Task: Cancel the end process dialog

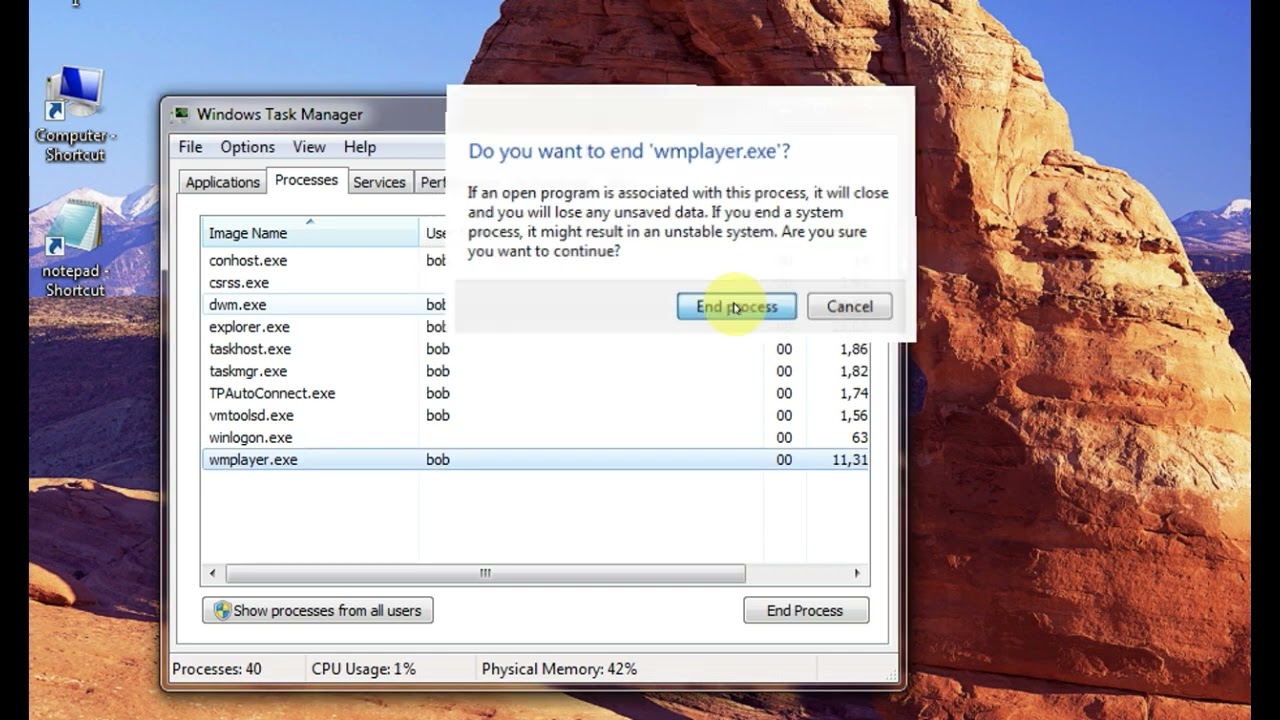Action: [x=849, y=307]
